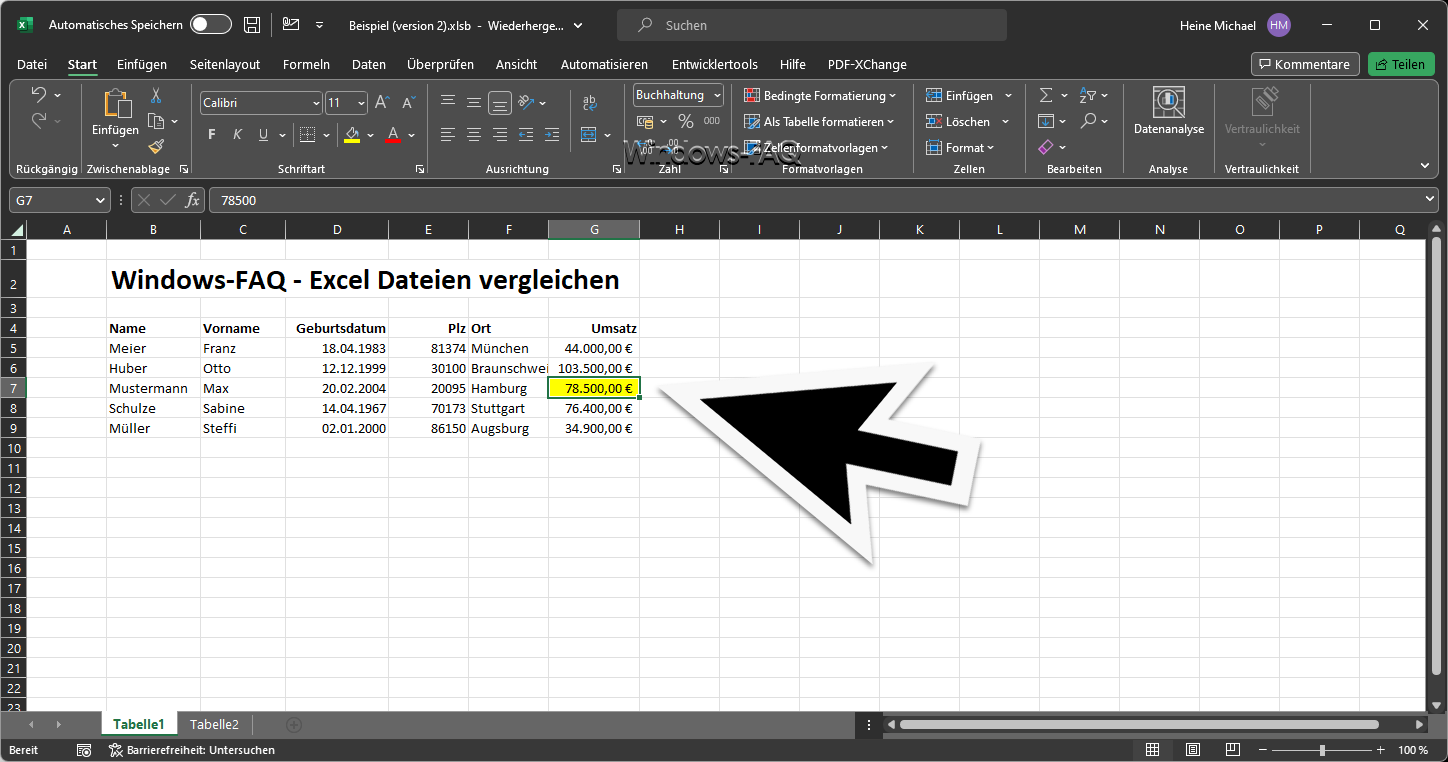Click the Teilen button
Image resolution: width=1448 pixels, height=762 pixels.
pyautogui.click(x=1400, y=64)
